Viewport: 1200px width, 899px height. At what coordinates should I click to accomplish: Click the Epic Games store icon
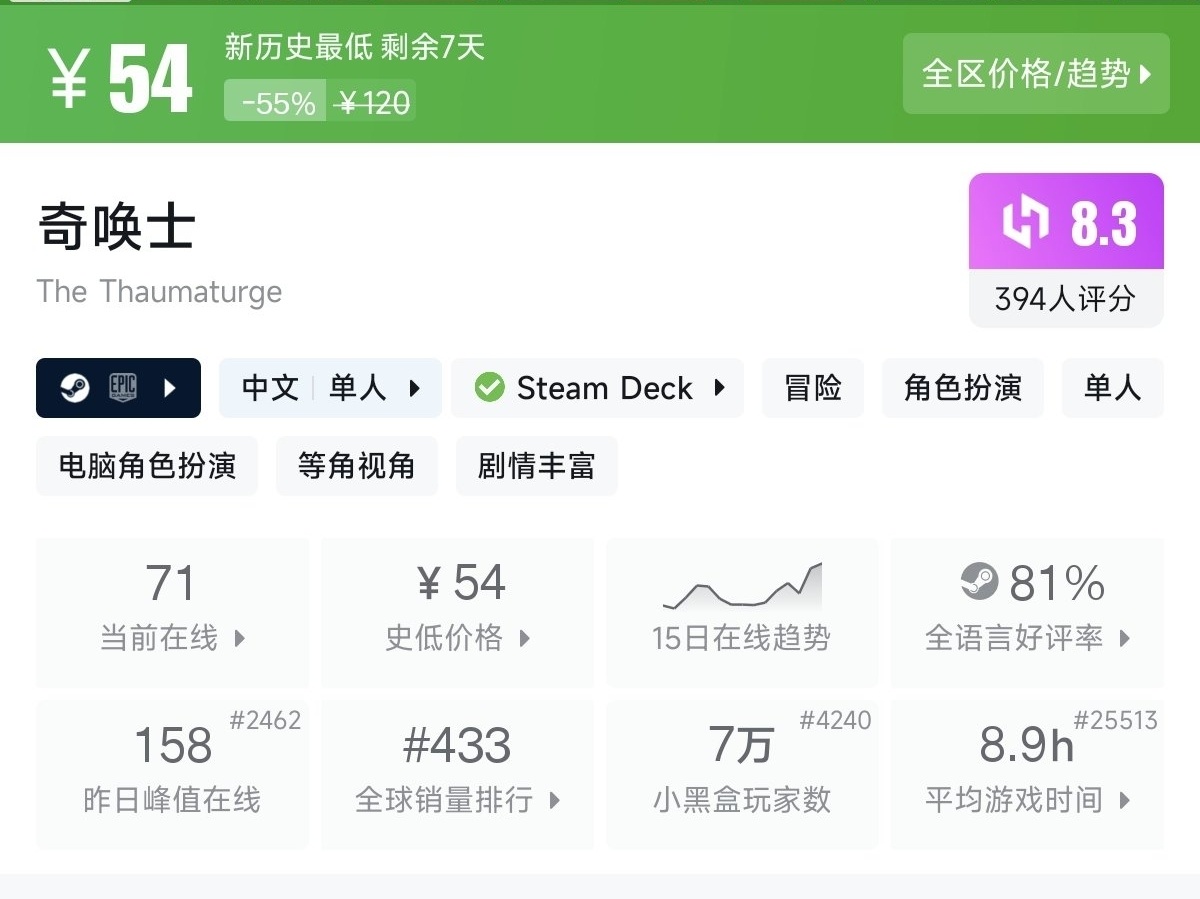tap(123, 388)
